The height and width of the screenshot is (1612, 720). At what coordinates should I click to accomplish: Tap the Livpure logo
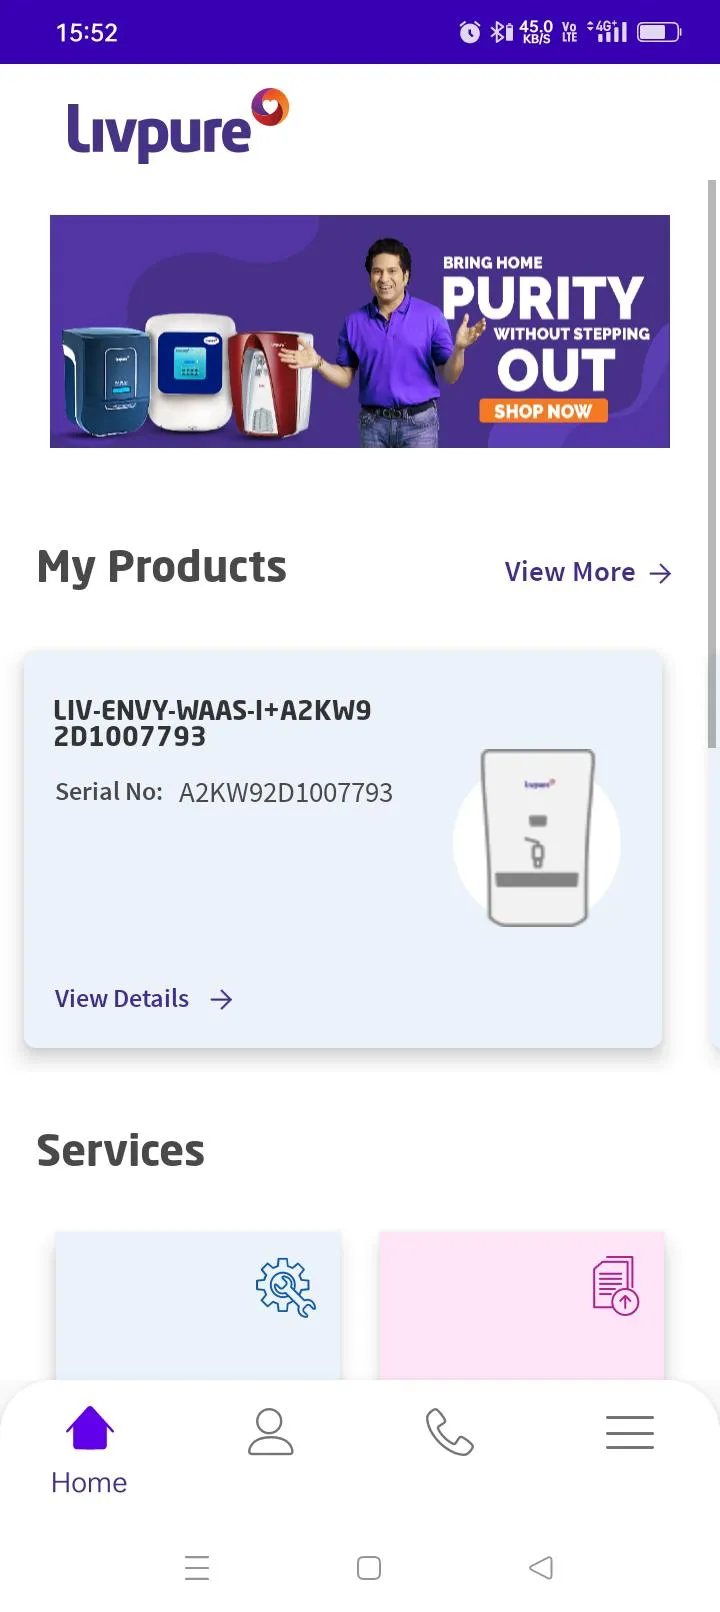pyautogui.click(x=178, y=125)
